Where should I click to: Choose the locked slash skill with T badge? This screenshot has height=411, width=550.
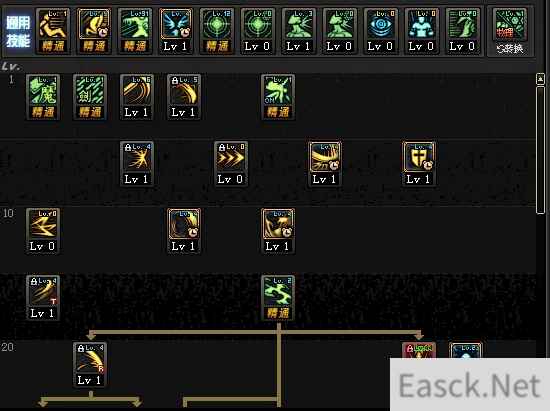pos(43,298)
